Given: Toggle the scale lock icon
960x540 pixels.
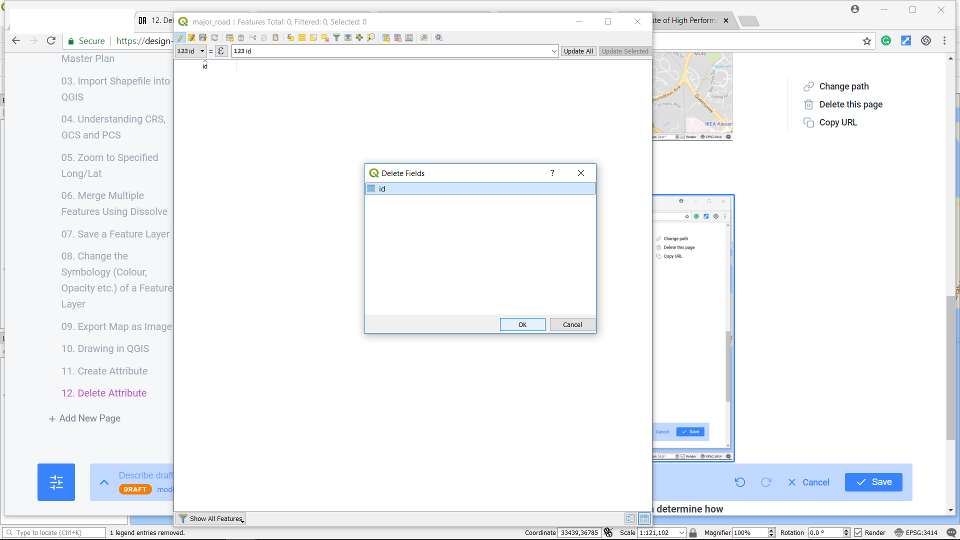Looking at the screenshot, I should click(x=694, y=532).
